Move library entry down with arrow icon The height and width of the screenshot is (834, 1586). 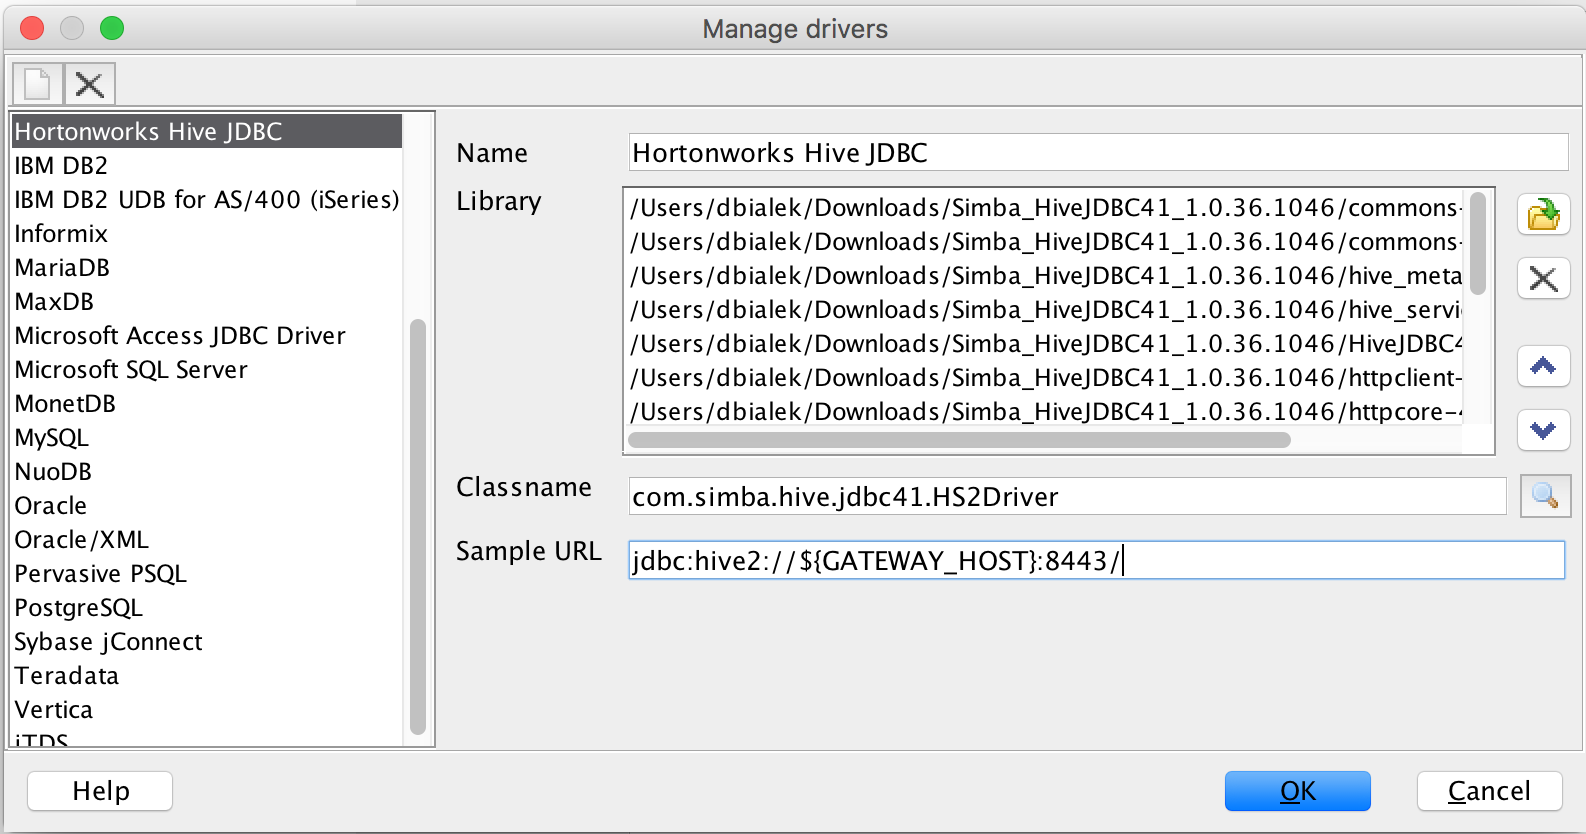(1544, 430)
